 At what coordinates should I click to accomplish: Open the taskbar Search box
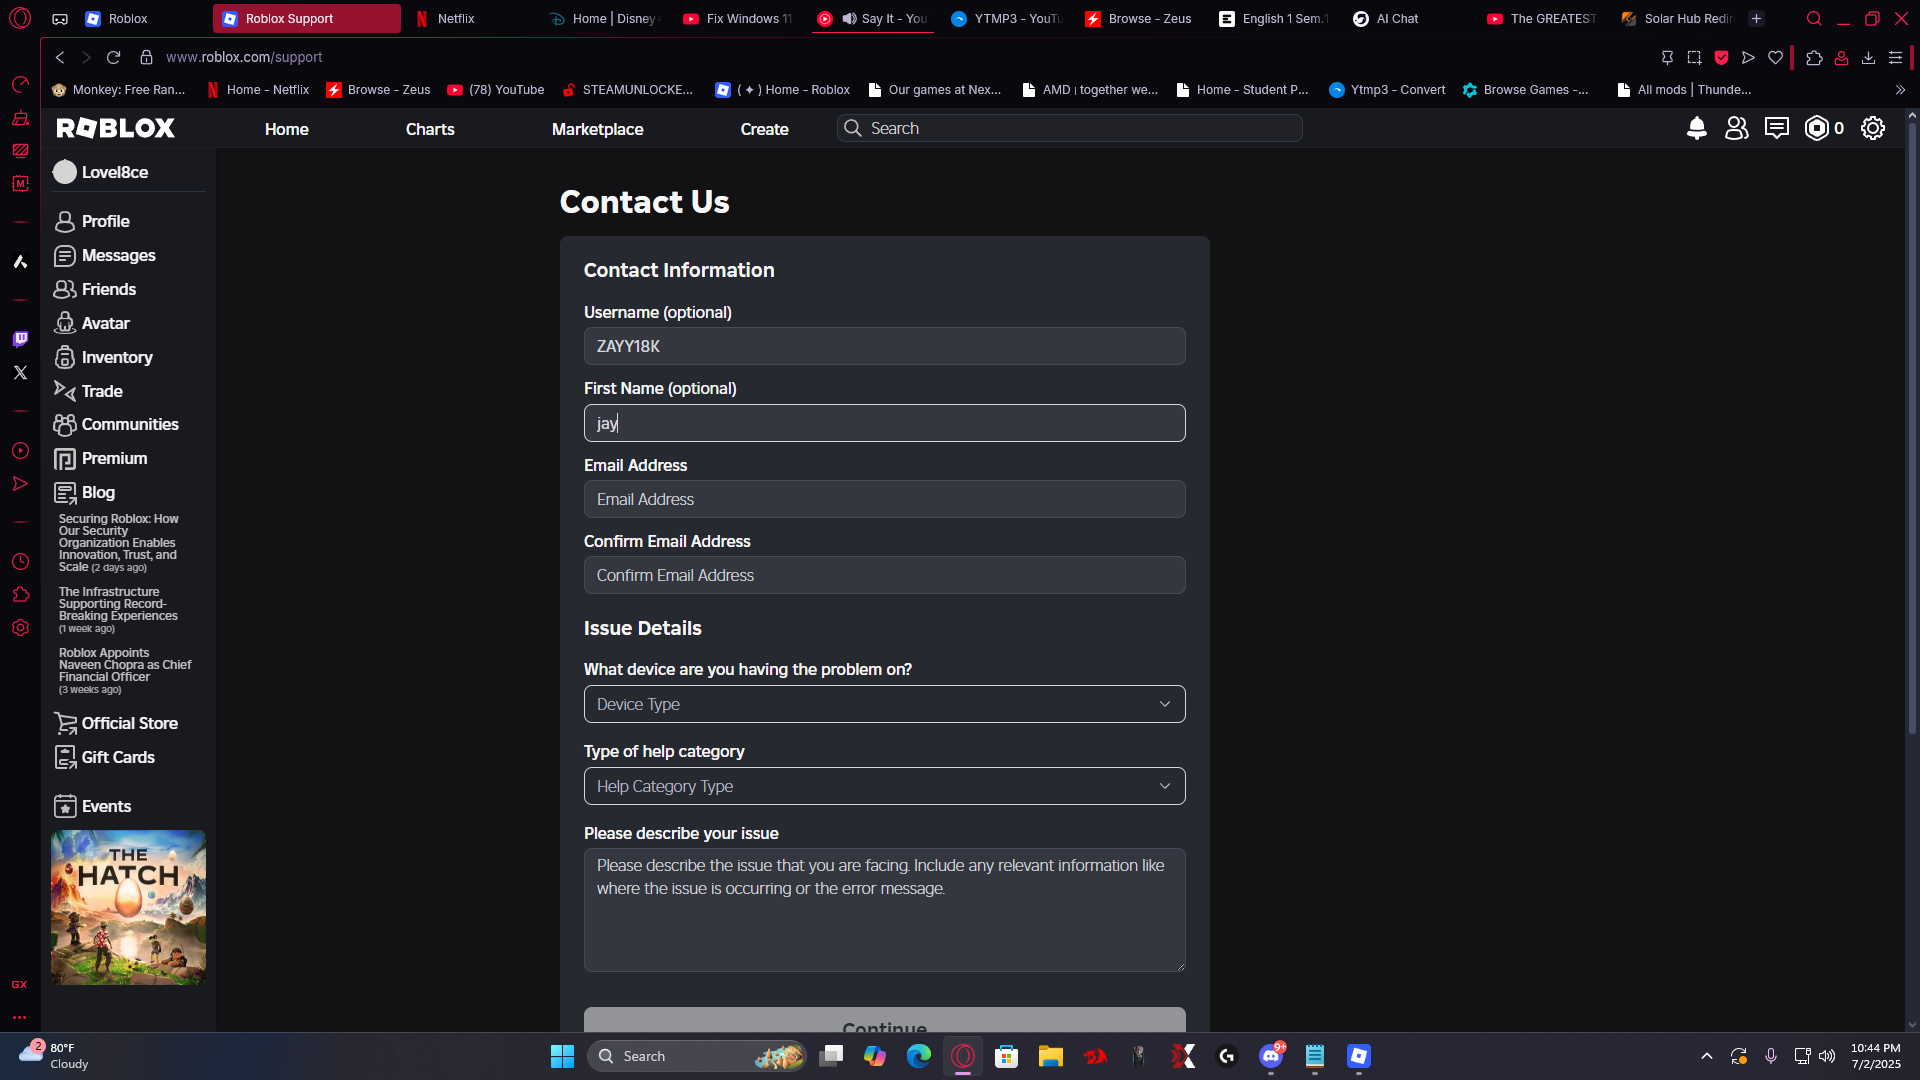tap(697, 1056)
